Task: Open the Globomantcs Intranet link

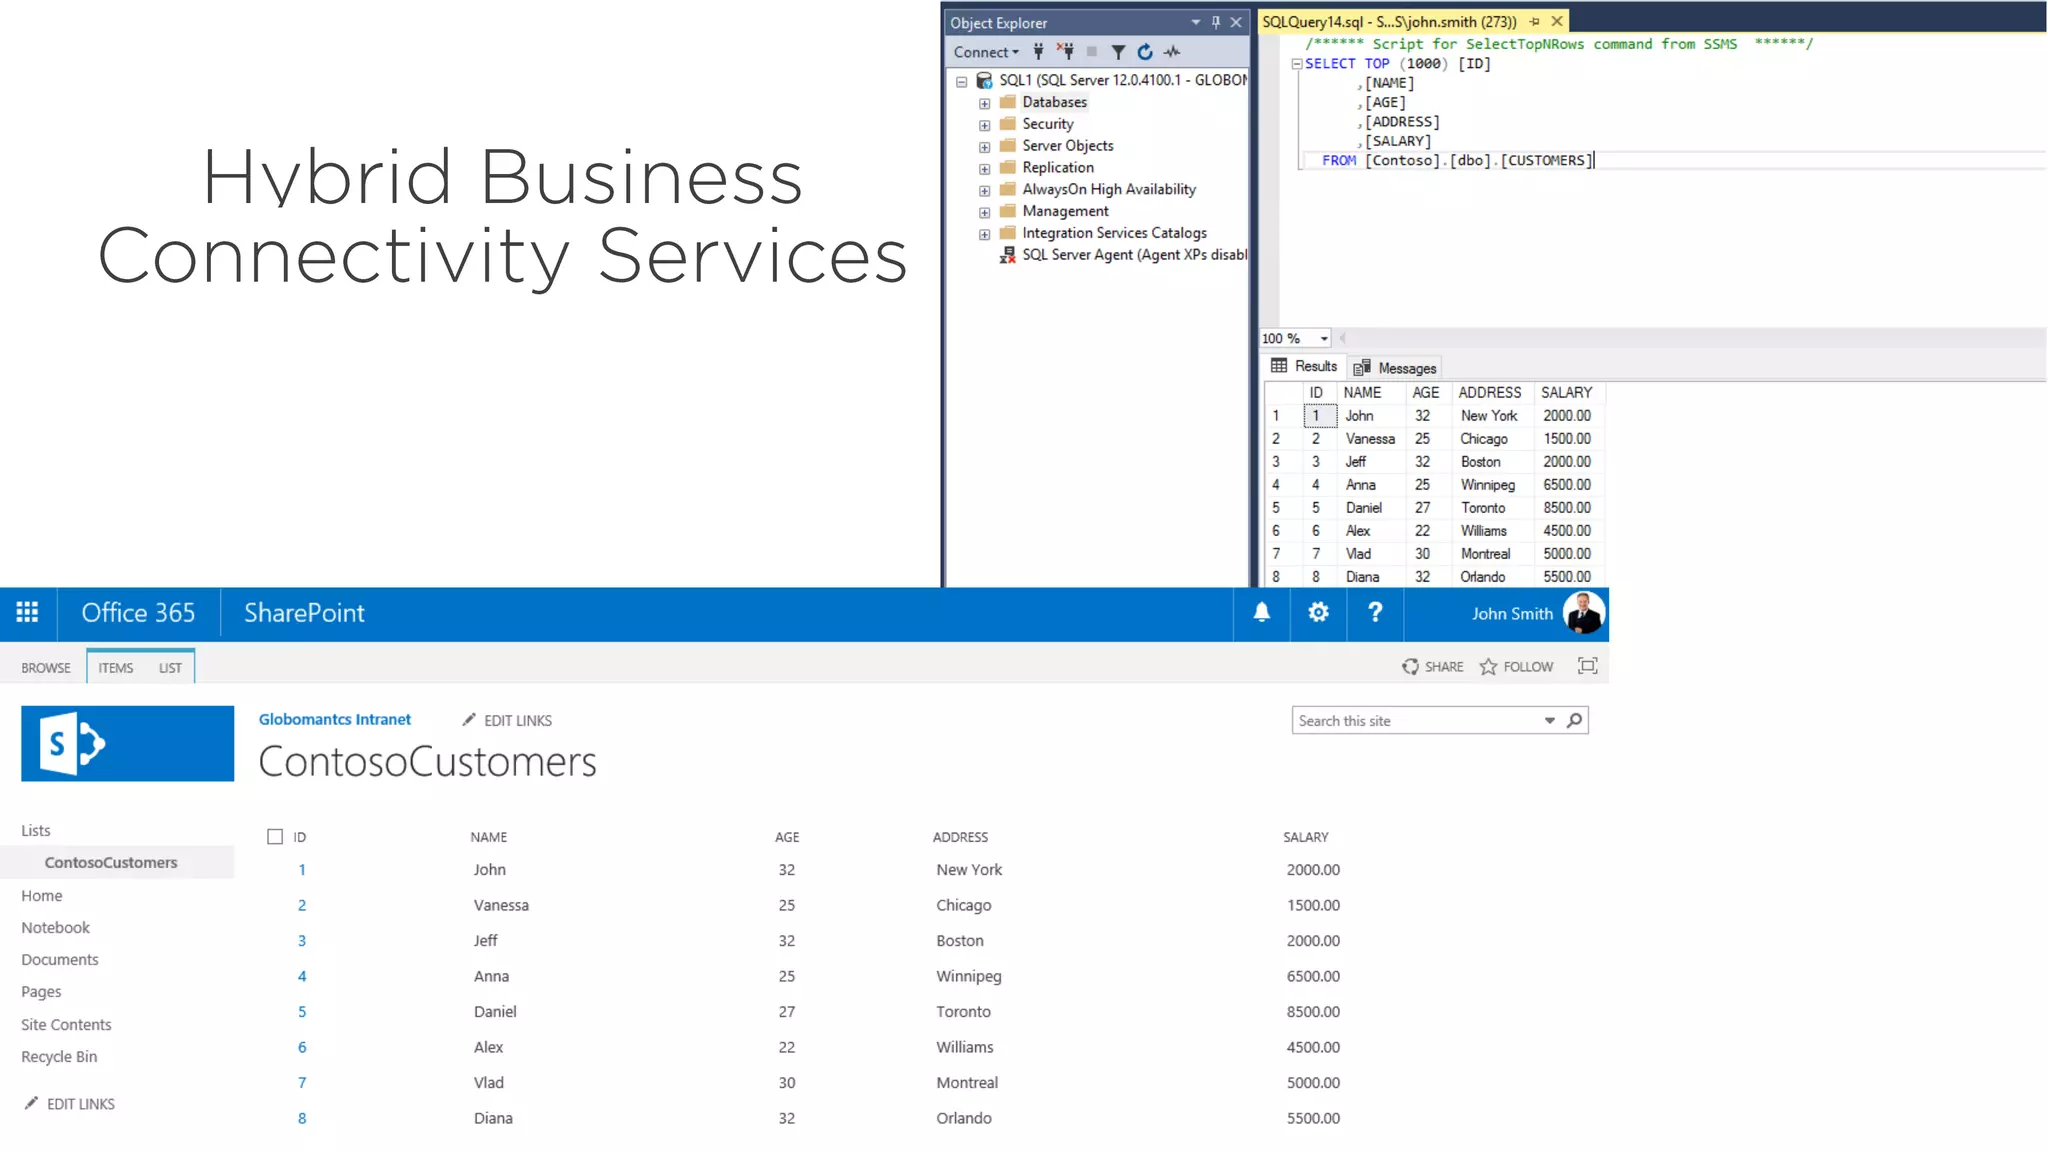Action: 335,720
